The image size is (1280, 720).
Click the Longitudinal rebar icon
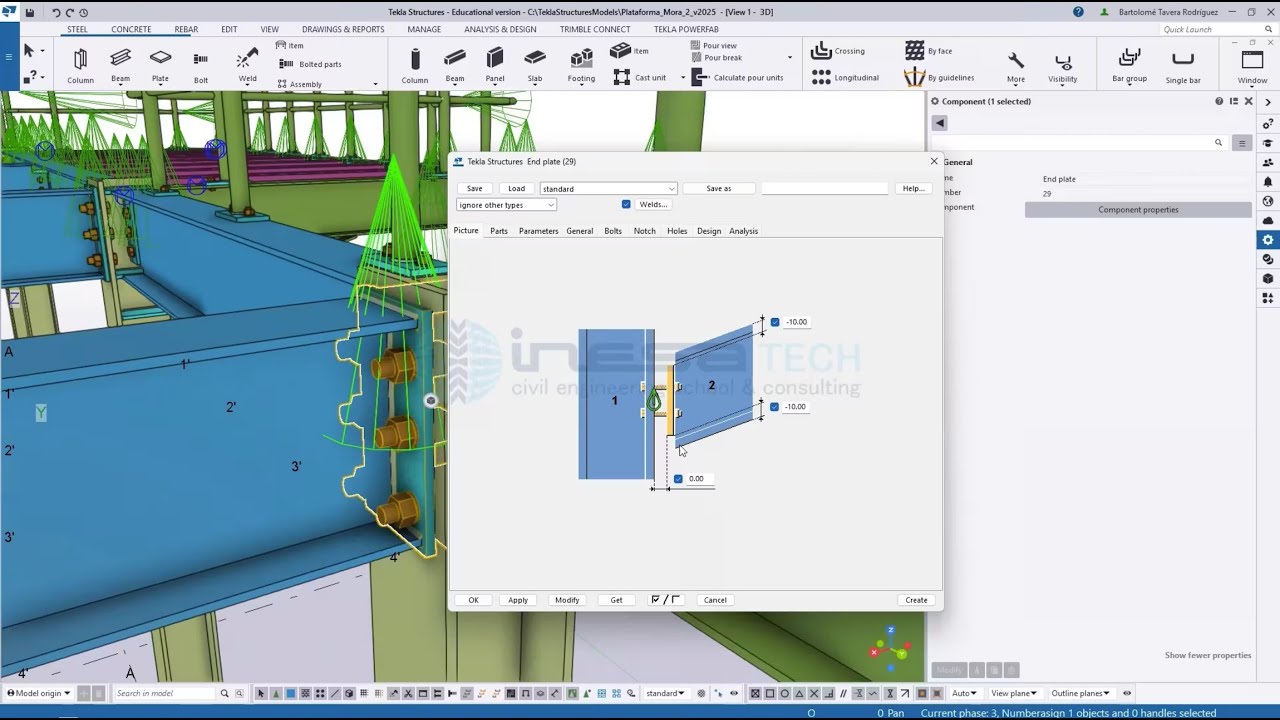821,77
